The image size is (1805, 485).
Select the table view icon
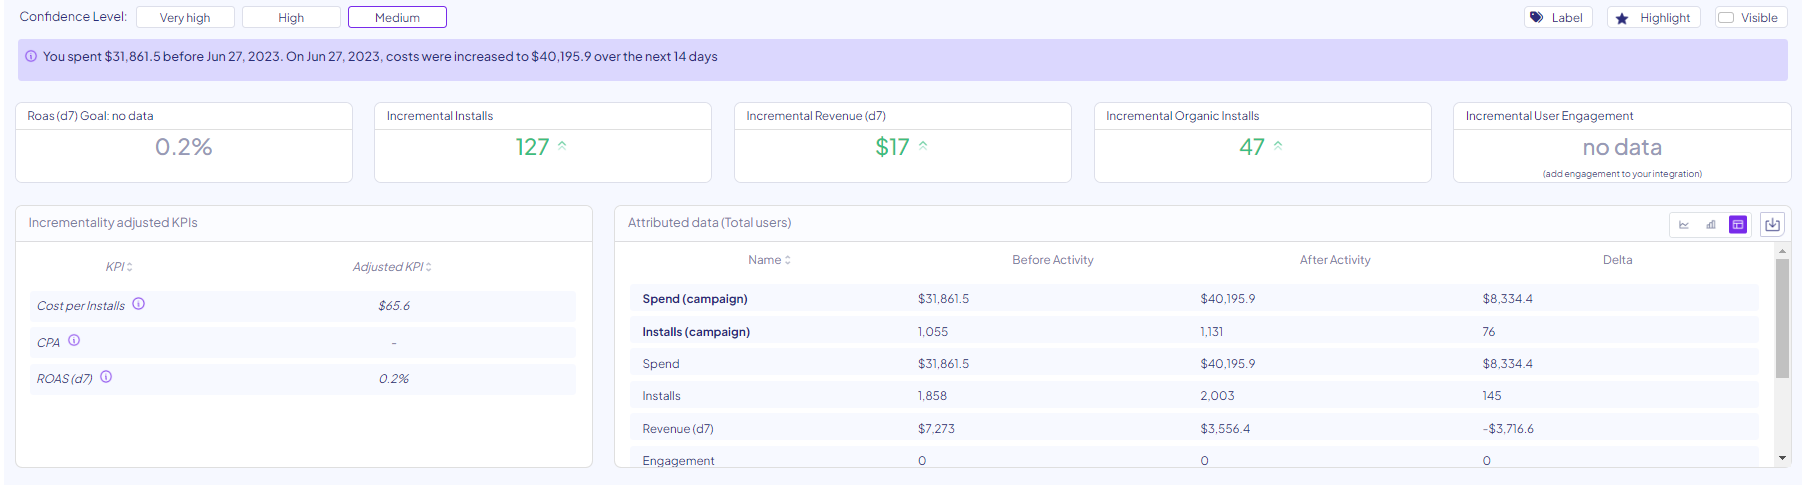click(1738, 225)
